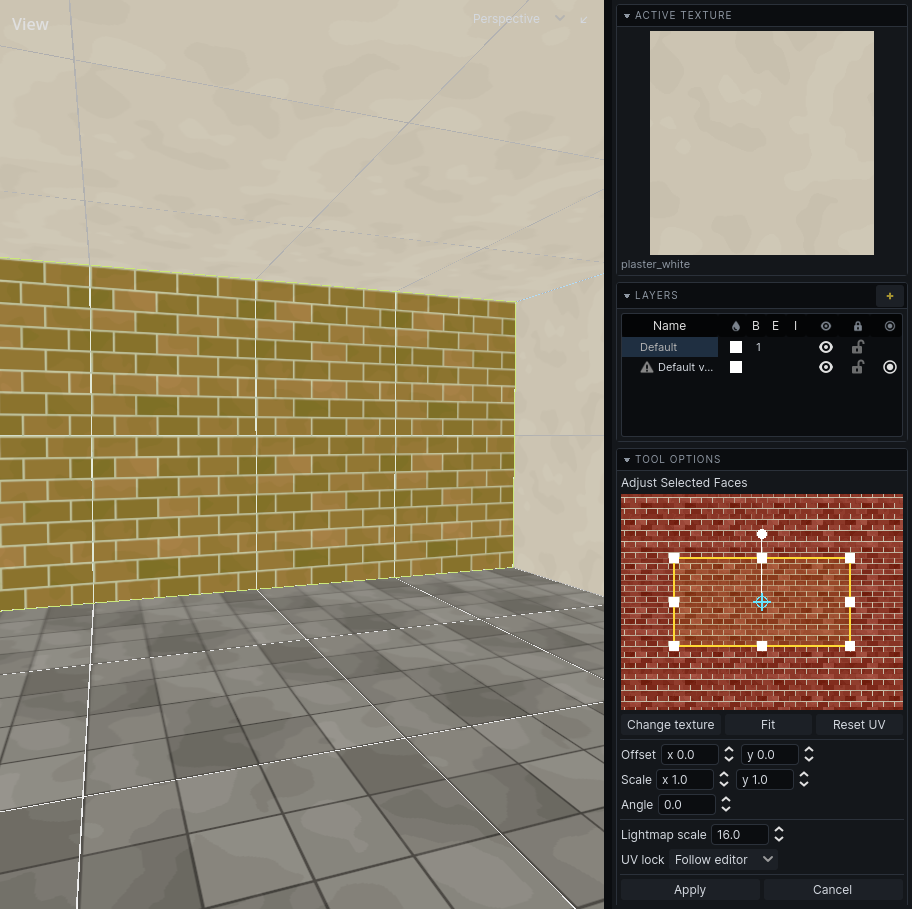Click the bottom-left UV selection handle
This screenshot has width=912, height=909.
pos(674,646)
